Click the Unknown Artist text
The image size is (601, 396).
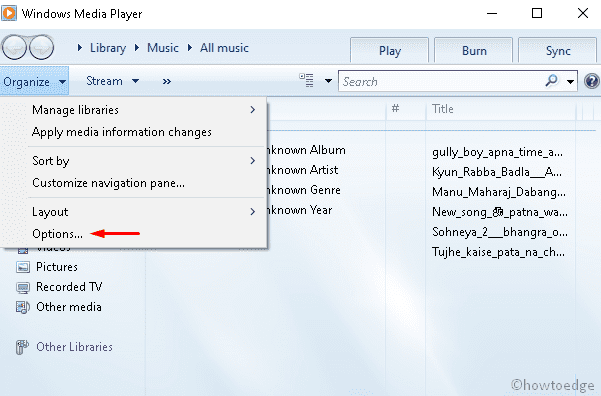tap(303, 170)
